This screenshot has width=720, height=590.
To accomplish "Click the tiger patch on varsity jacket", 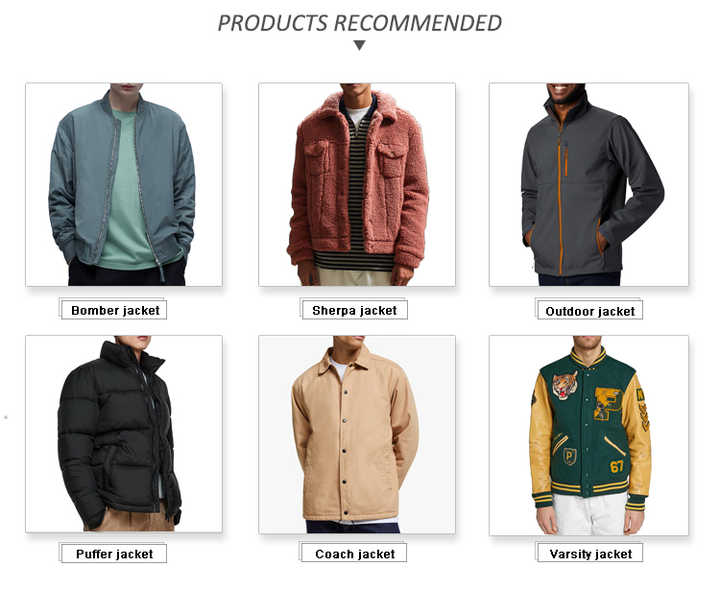I will coord(564,384).
